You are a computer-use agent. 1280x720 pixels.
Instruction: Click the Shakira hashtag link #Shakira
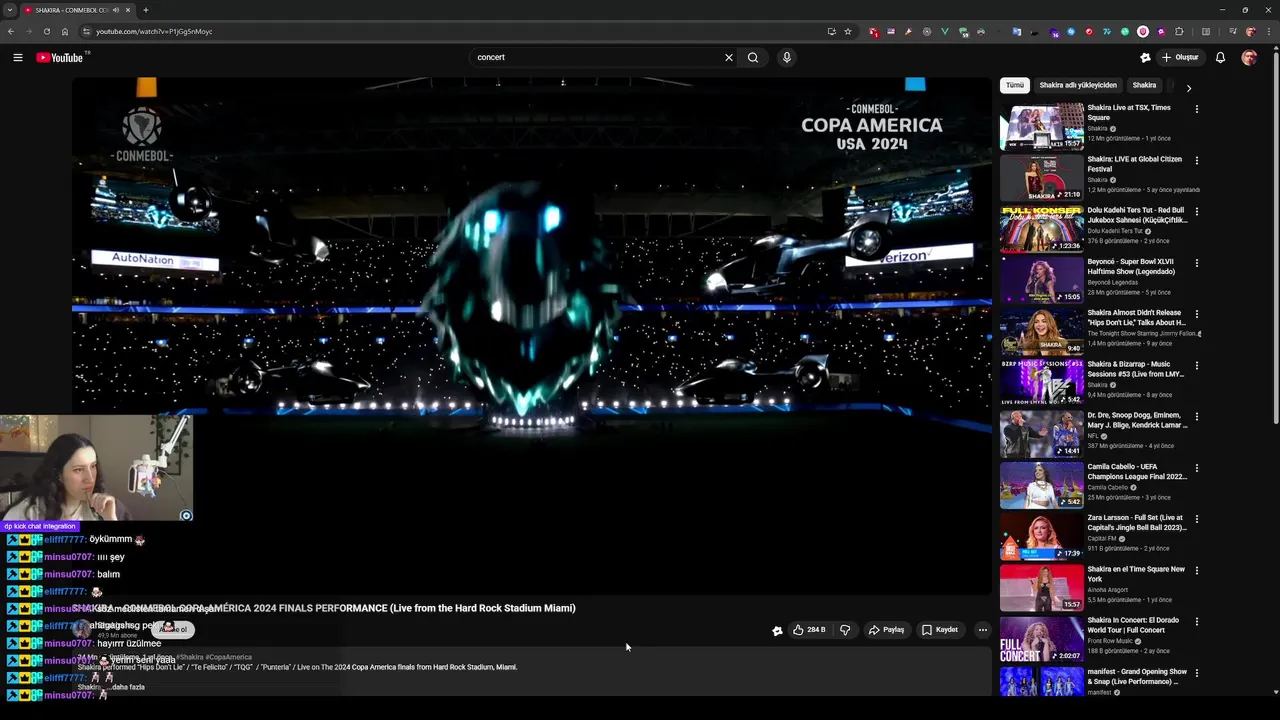[189, 657]
